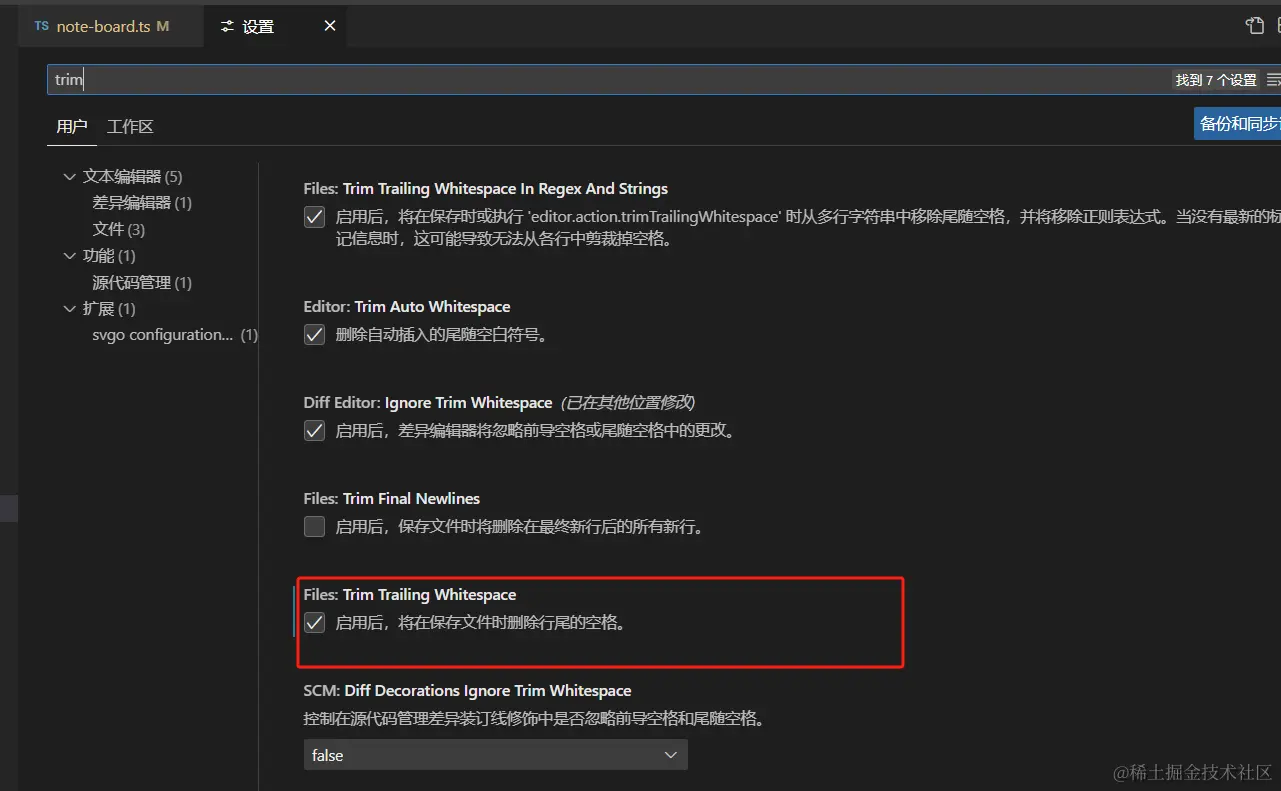This screenshot has width=1281, height=791.
Task: Click the 已在其他位置修改 link
Action: [x=627, y=403]
